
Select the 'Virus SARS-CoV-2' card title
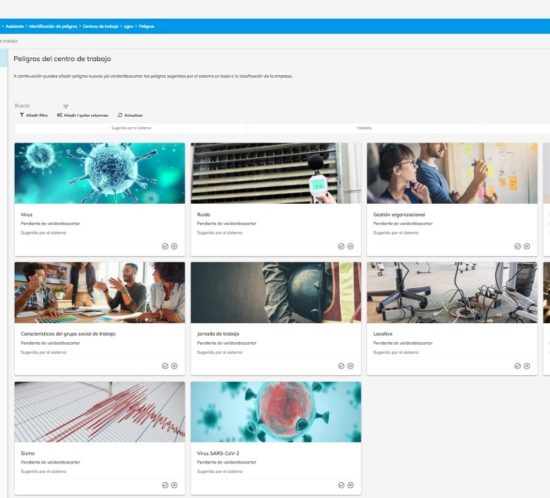[218, 453]
